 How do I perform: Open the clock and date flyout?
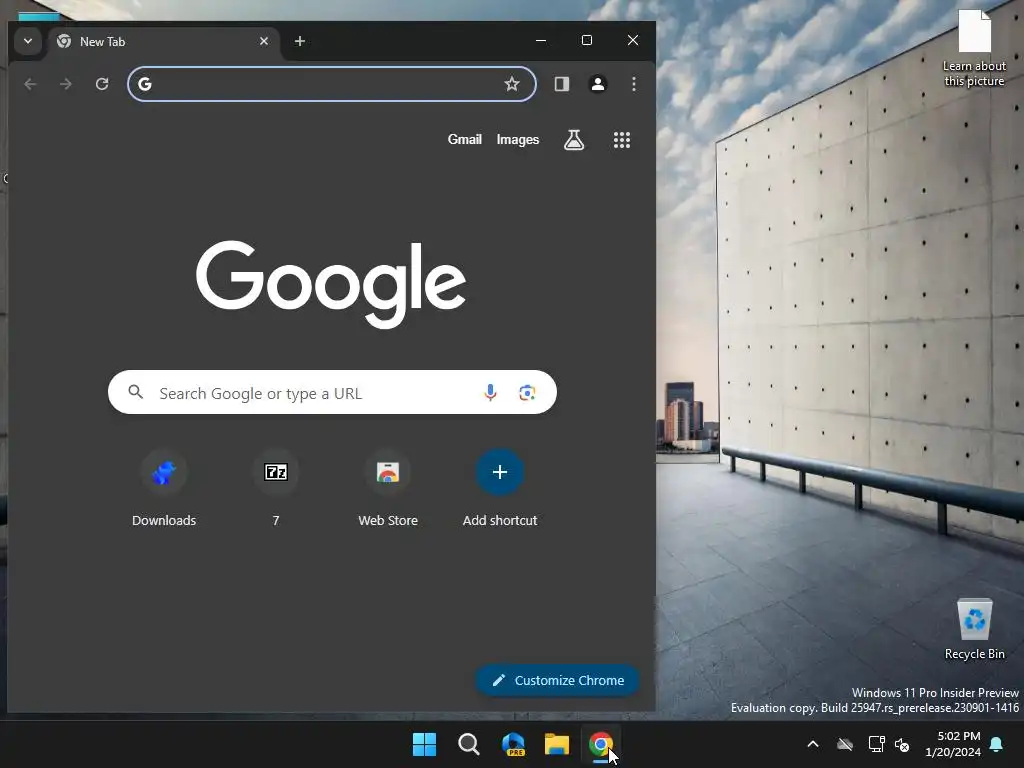pos(953,744)
